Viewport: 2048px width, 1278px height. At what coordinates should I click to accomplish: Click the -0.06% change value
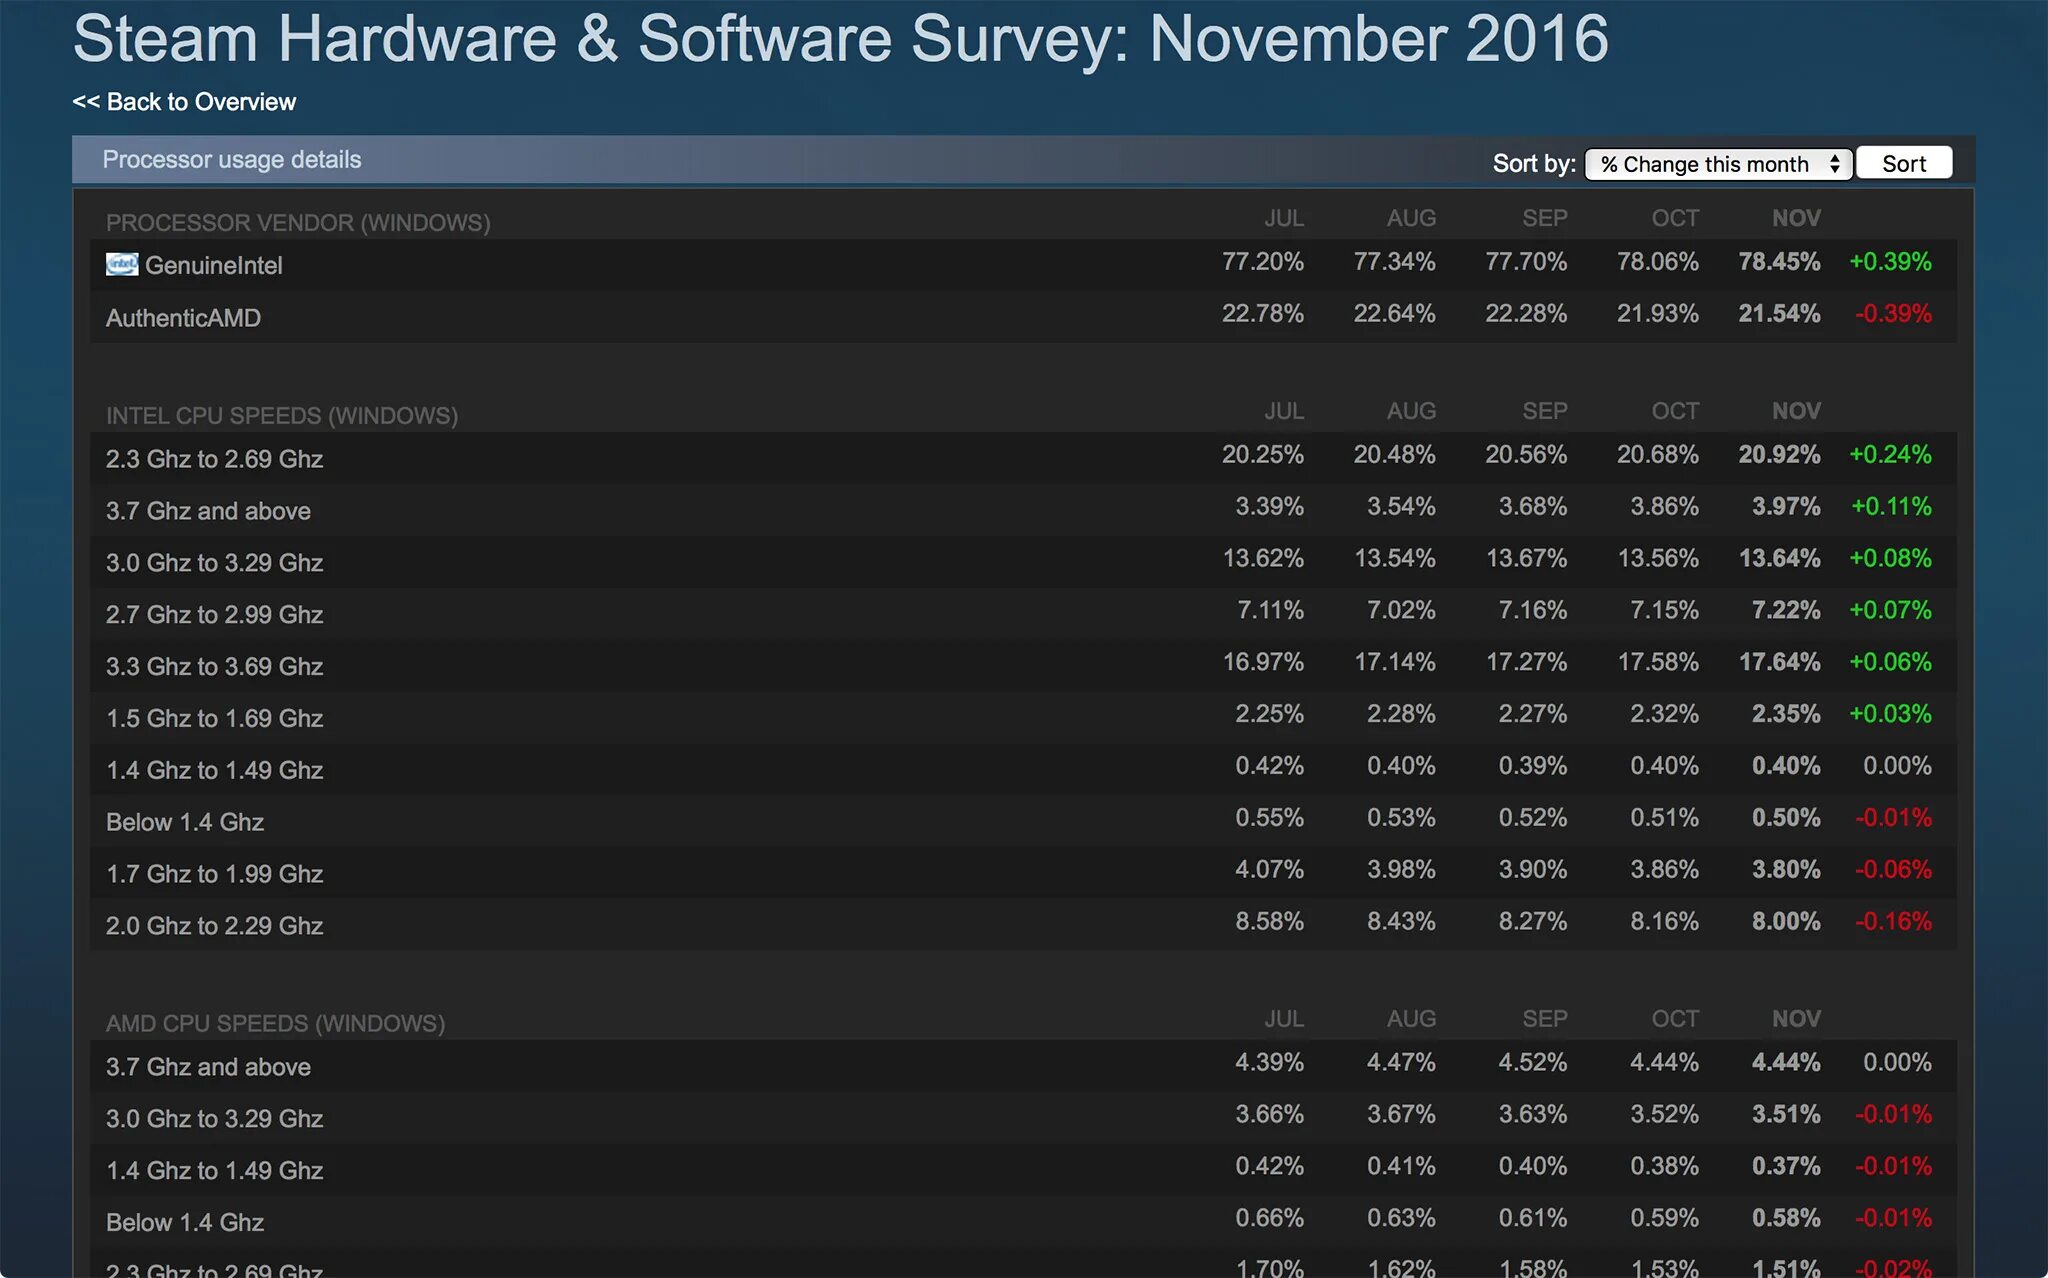click(x=1893, y=870)
